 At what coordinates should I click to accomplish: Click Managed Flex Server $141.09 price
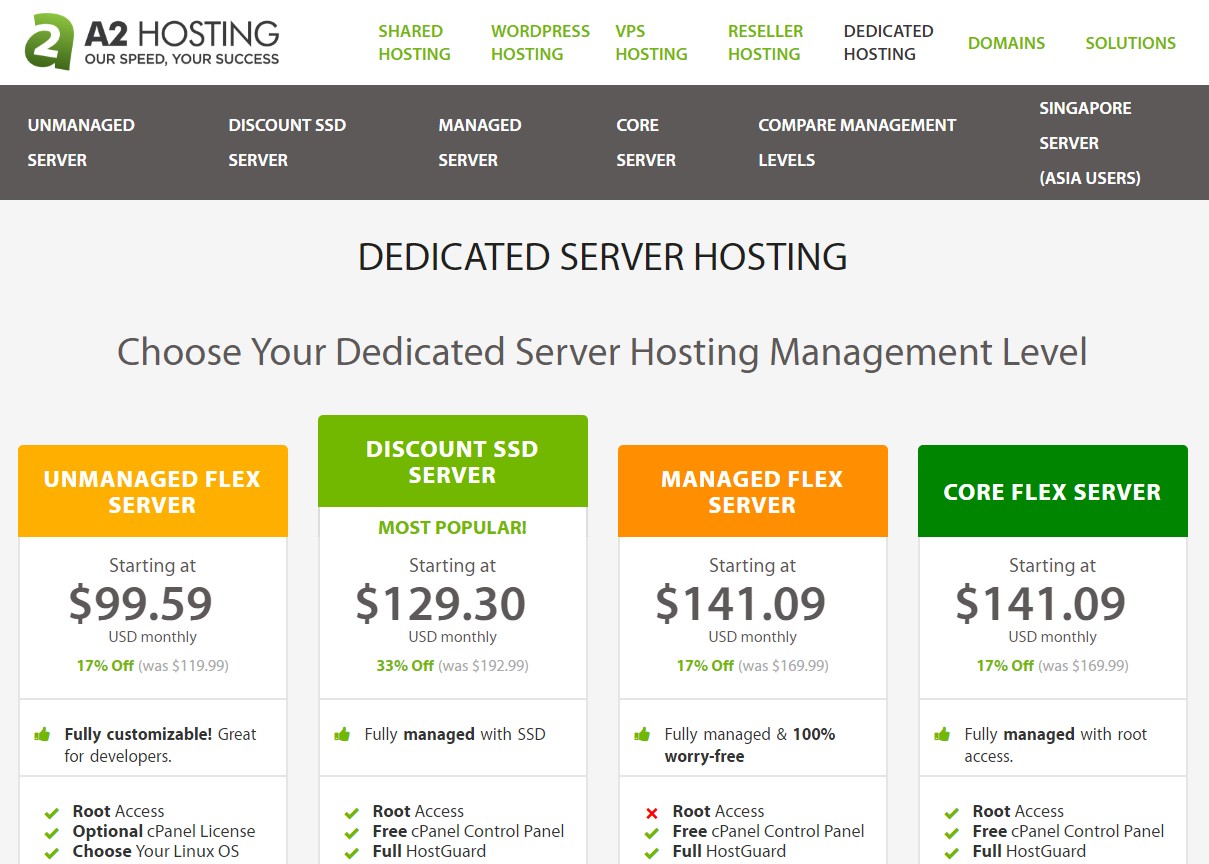(741, 603)
